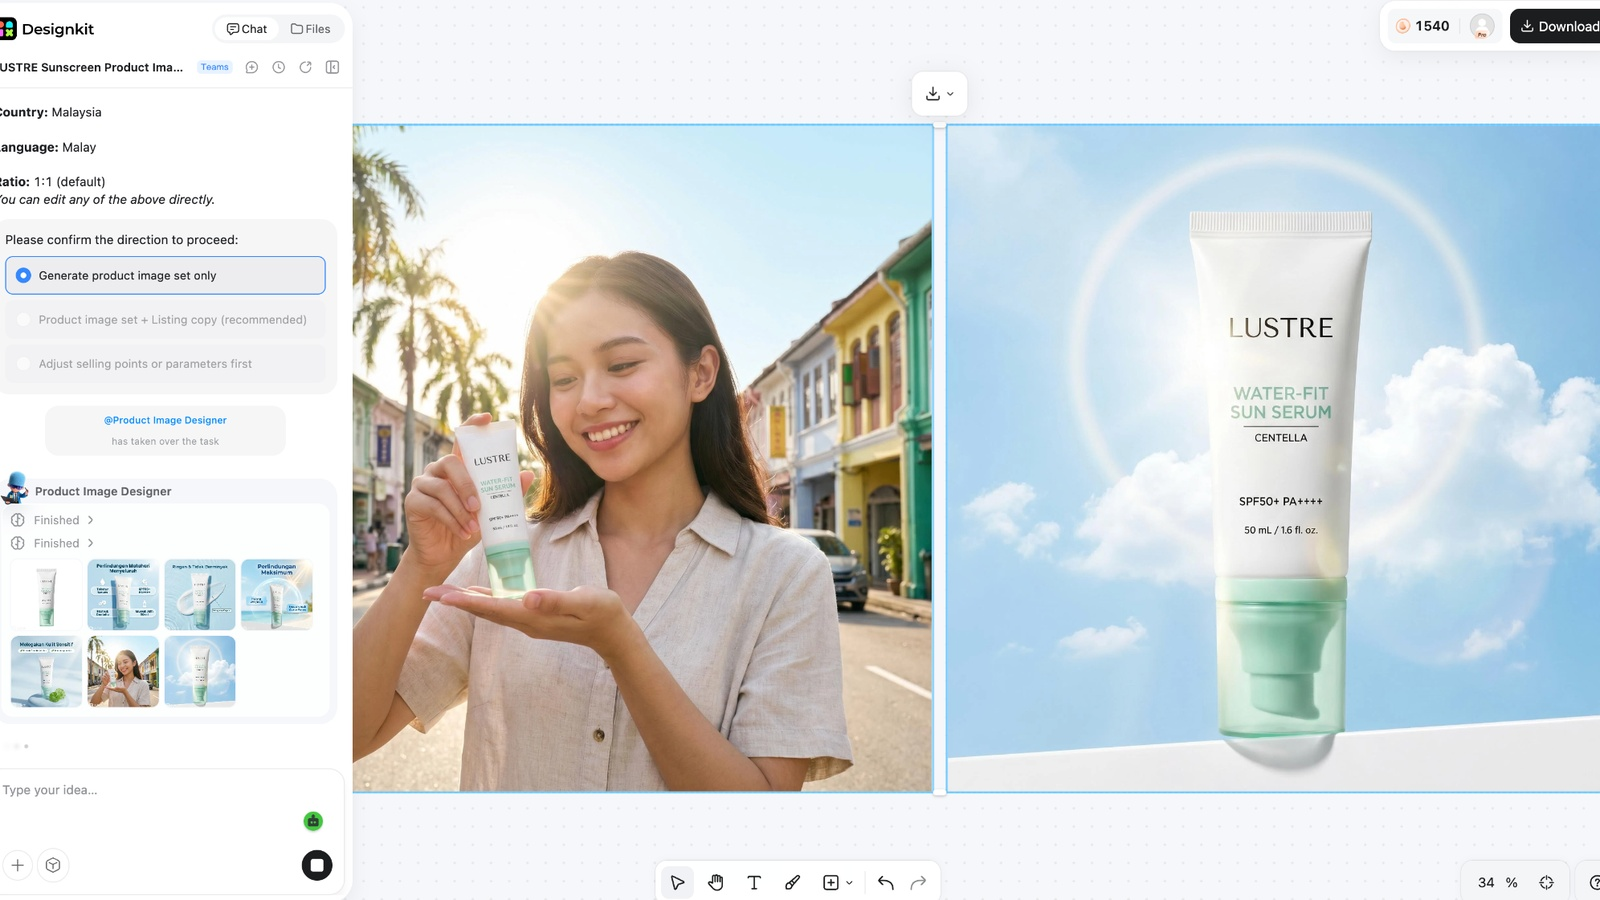Image resolution: width=1600 pixels, height=900 pixels.
Task: Click the project title LUSTRE Sunscreen Product Ima...
Action: click(91, 67)
